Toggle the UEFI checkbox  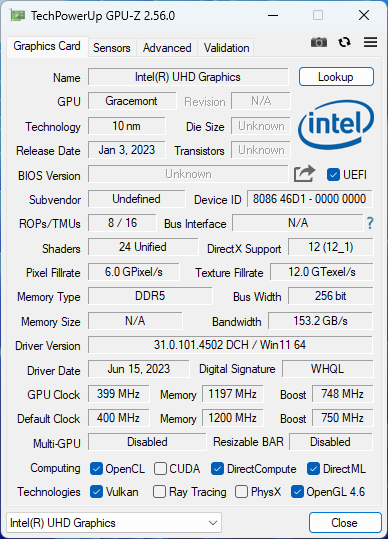(333, 175)
